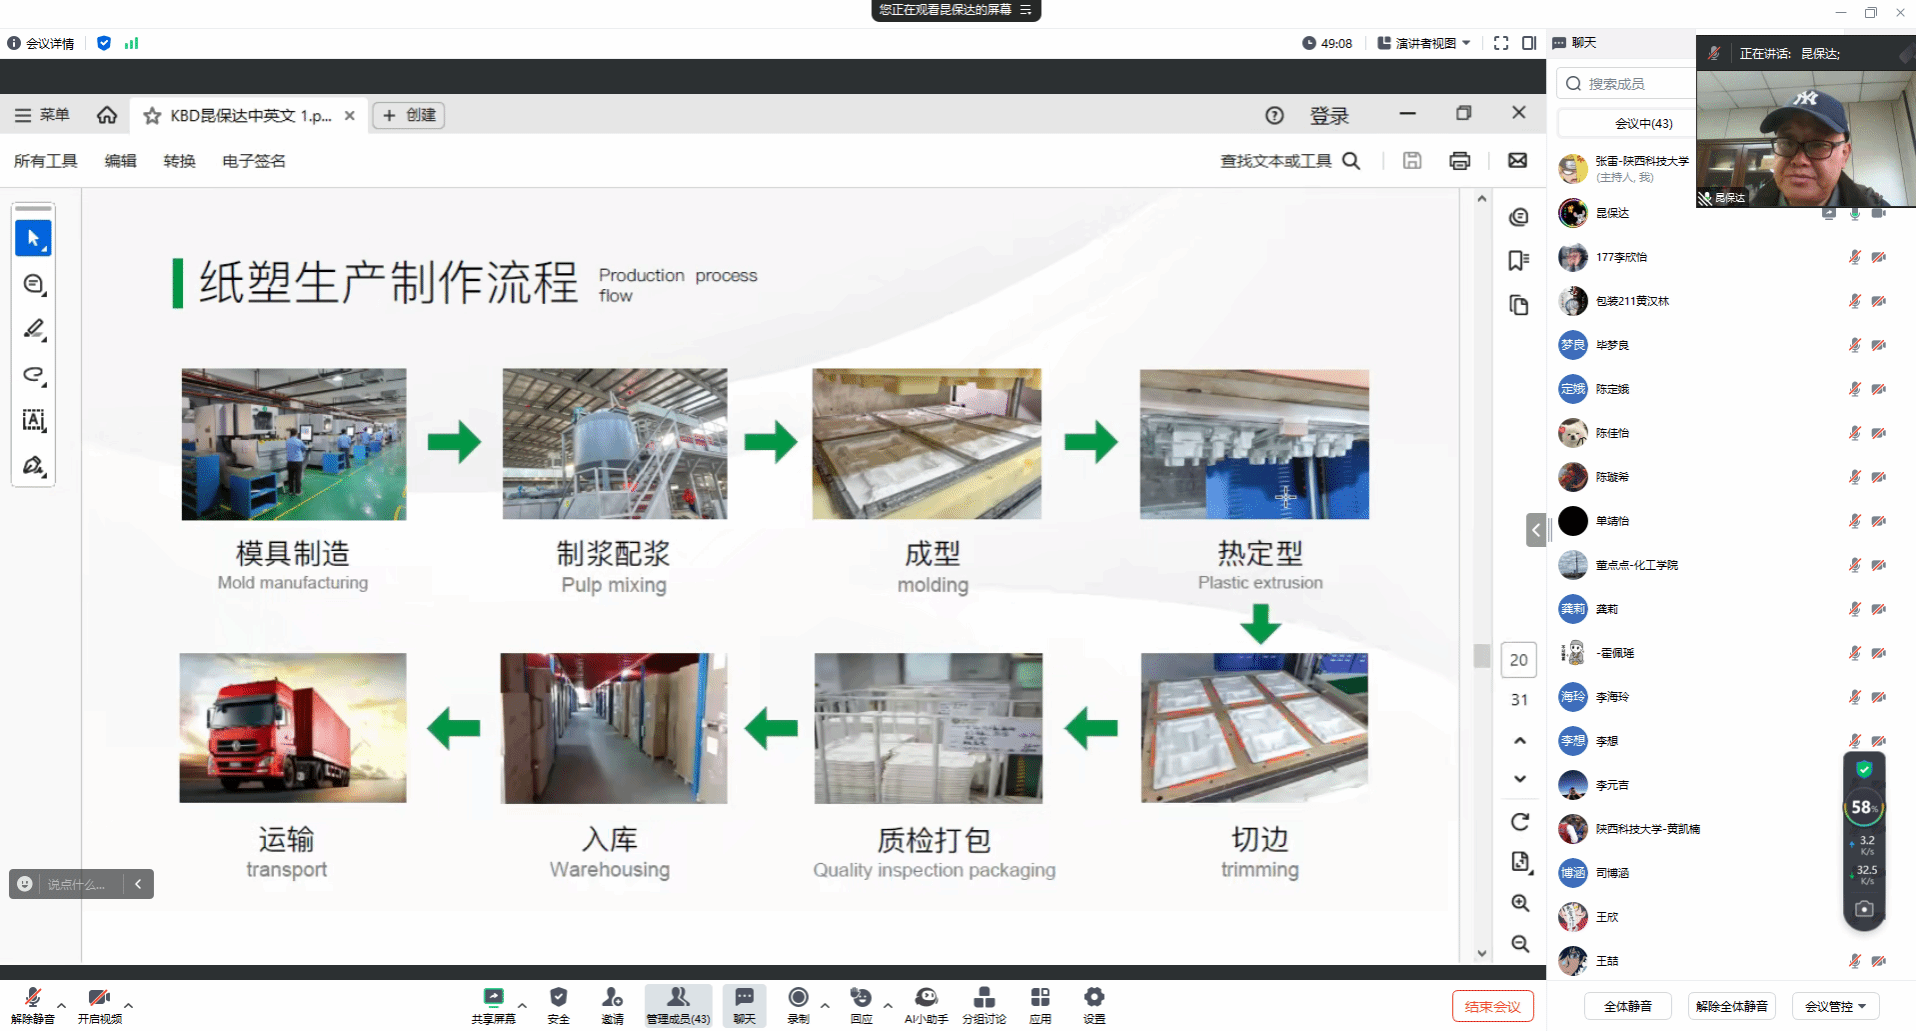Toggle the mute icon for 177李欣怡

click(1854, 257)
